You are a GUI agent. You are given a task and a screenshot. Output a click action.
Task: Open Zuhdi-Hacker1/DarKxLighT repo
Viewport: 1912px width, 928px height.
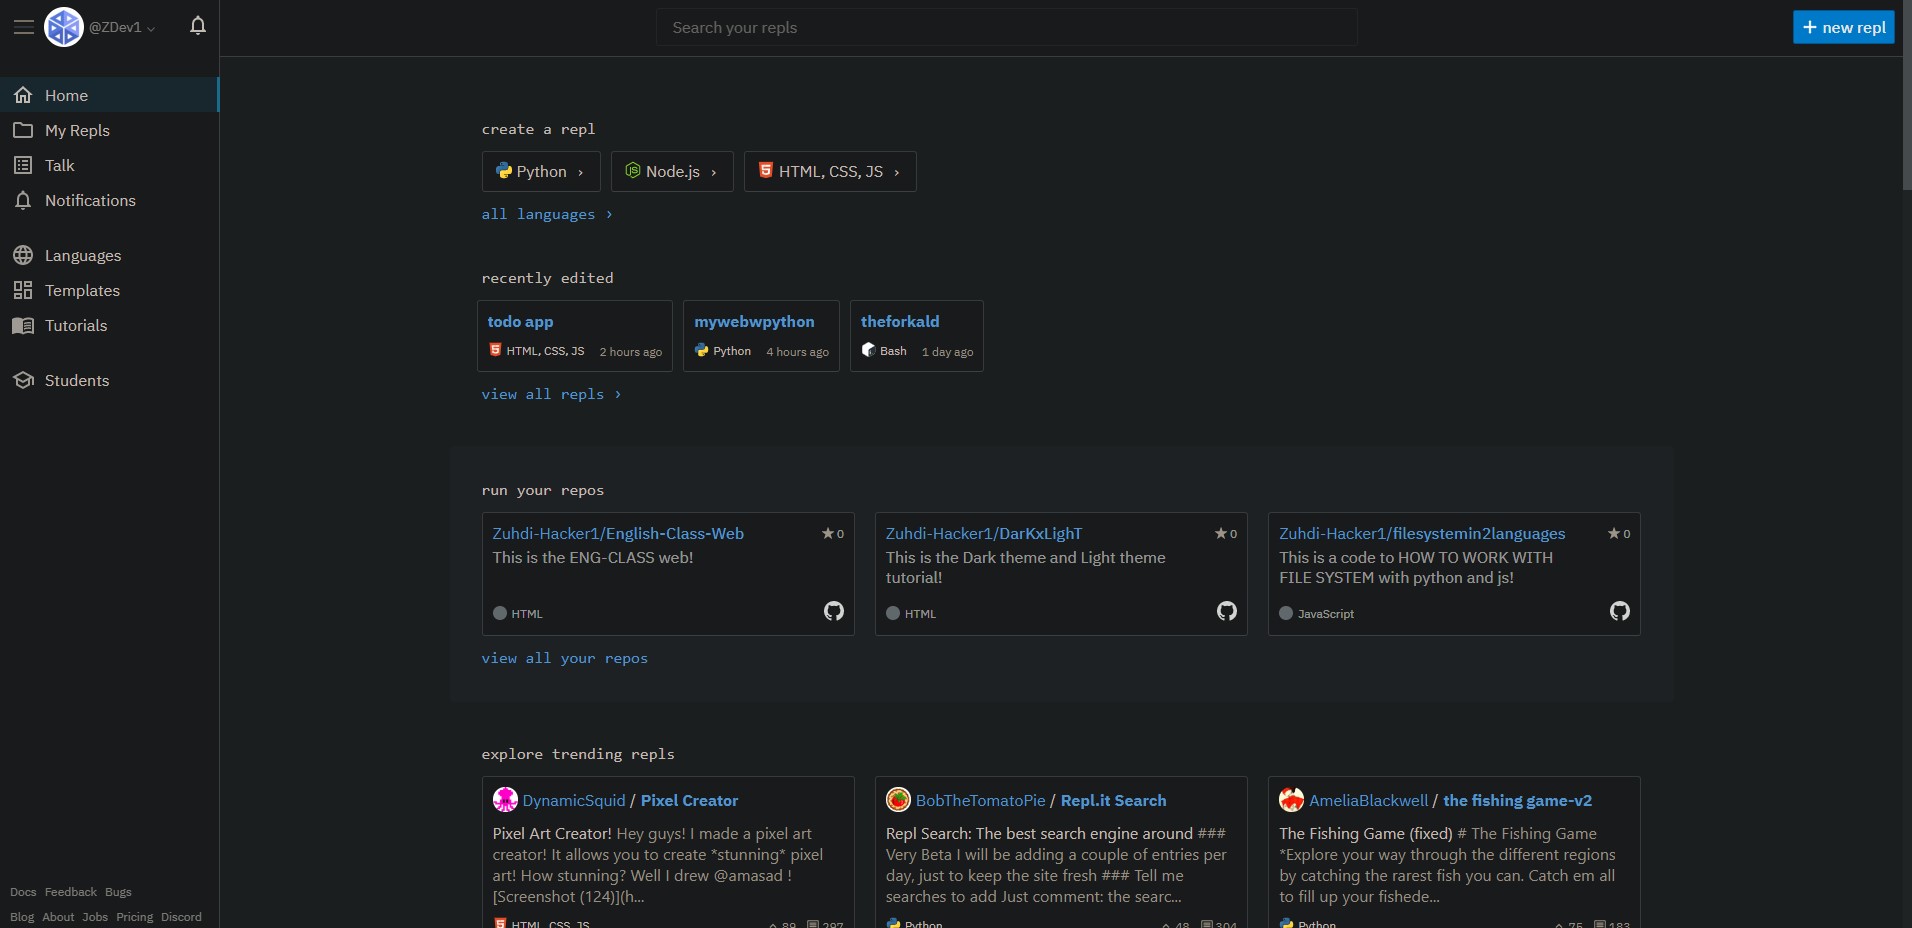click(x=984, y=534)
